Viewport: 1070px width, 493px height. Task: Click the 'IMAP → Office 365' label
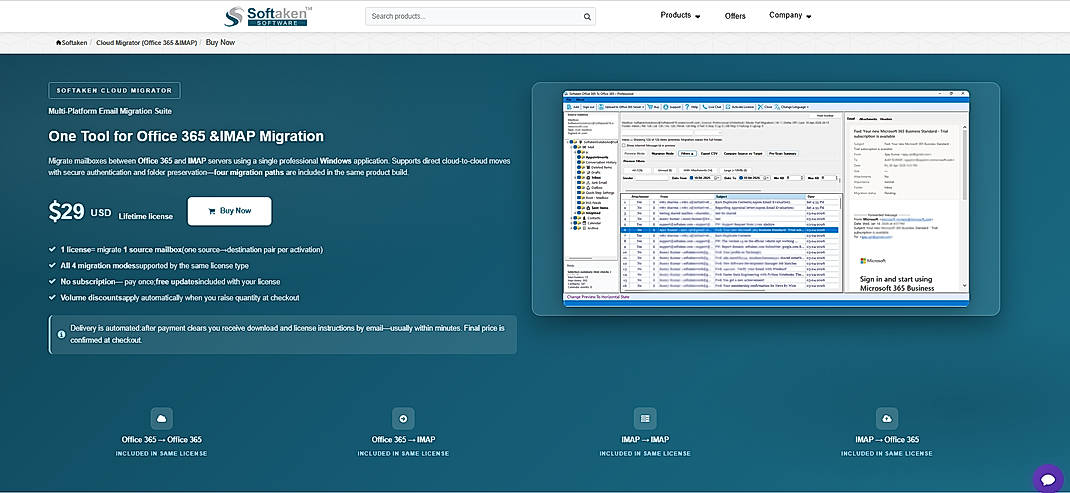click(x=886, y=440)
